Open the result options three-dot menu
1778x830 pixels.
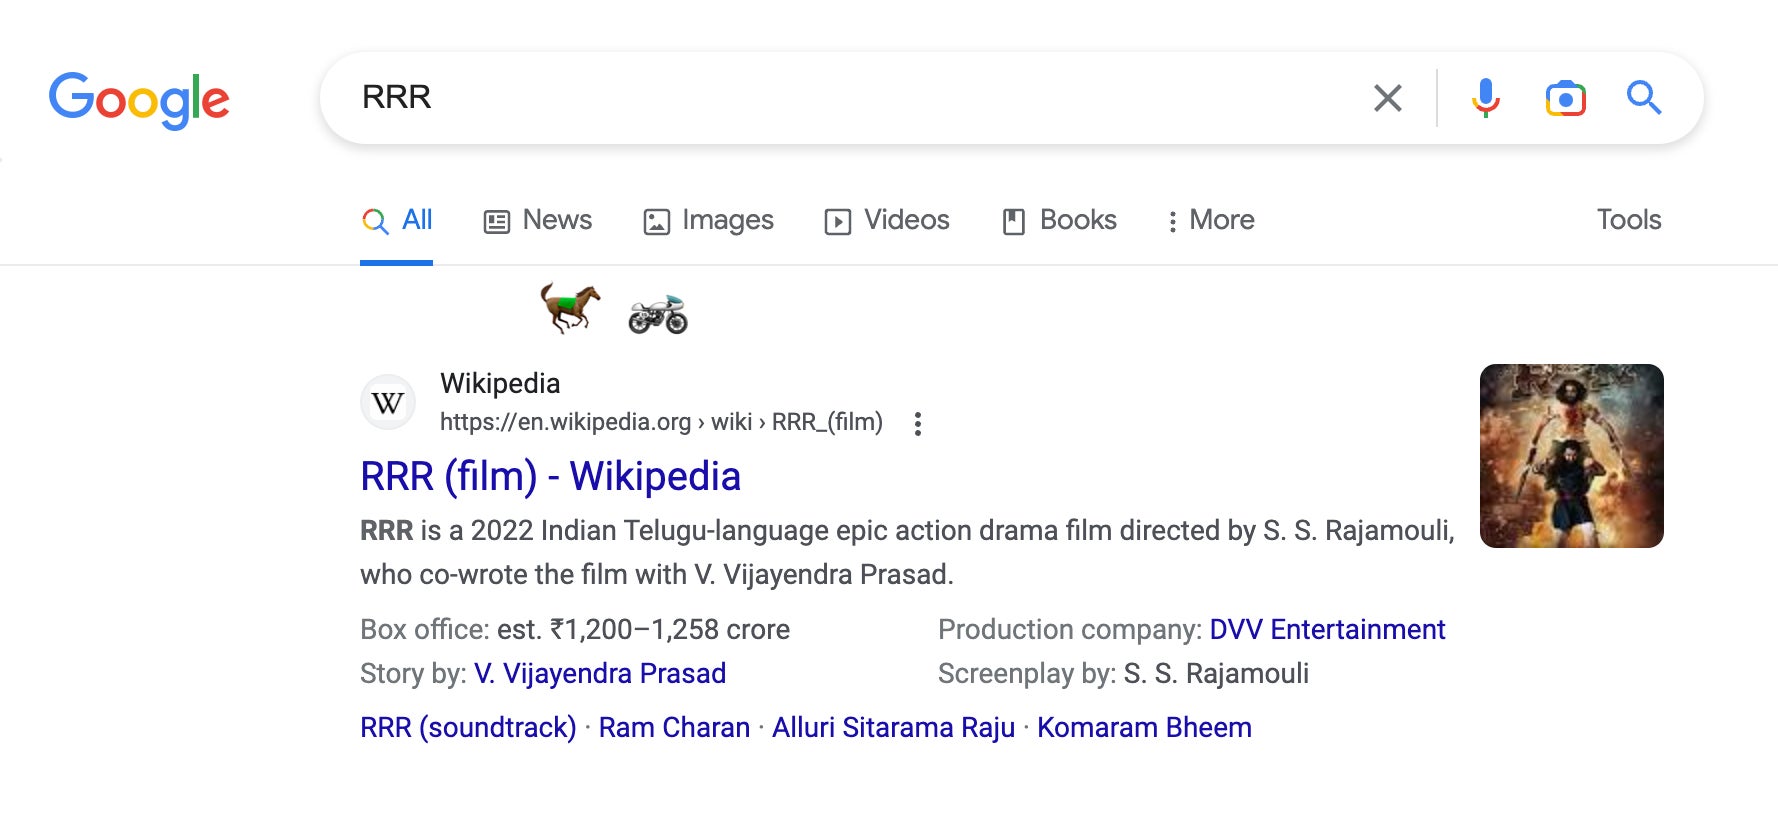[917, 424]
